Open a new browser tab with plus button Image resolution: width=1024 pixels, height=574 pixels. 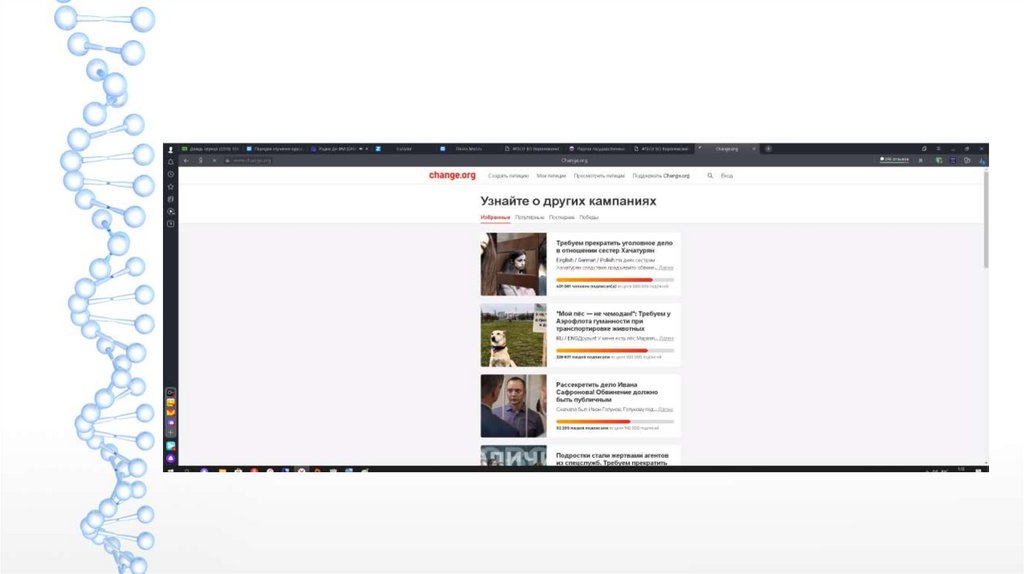click(x=769, y=149)
